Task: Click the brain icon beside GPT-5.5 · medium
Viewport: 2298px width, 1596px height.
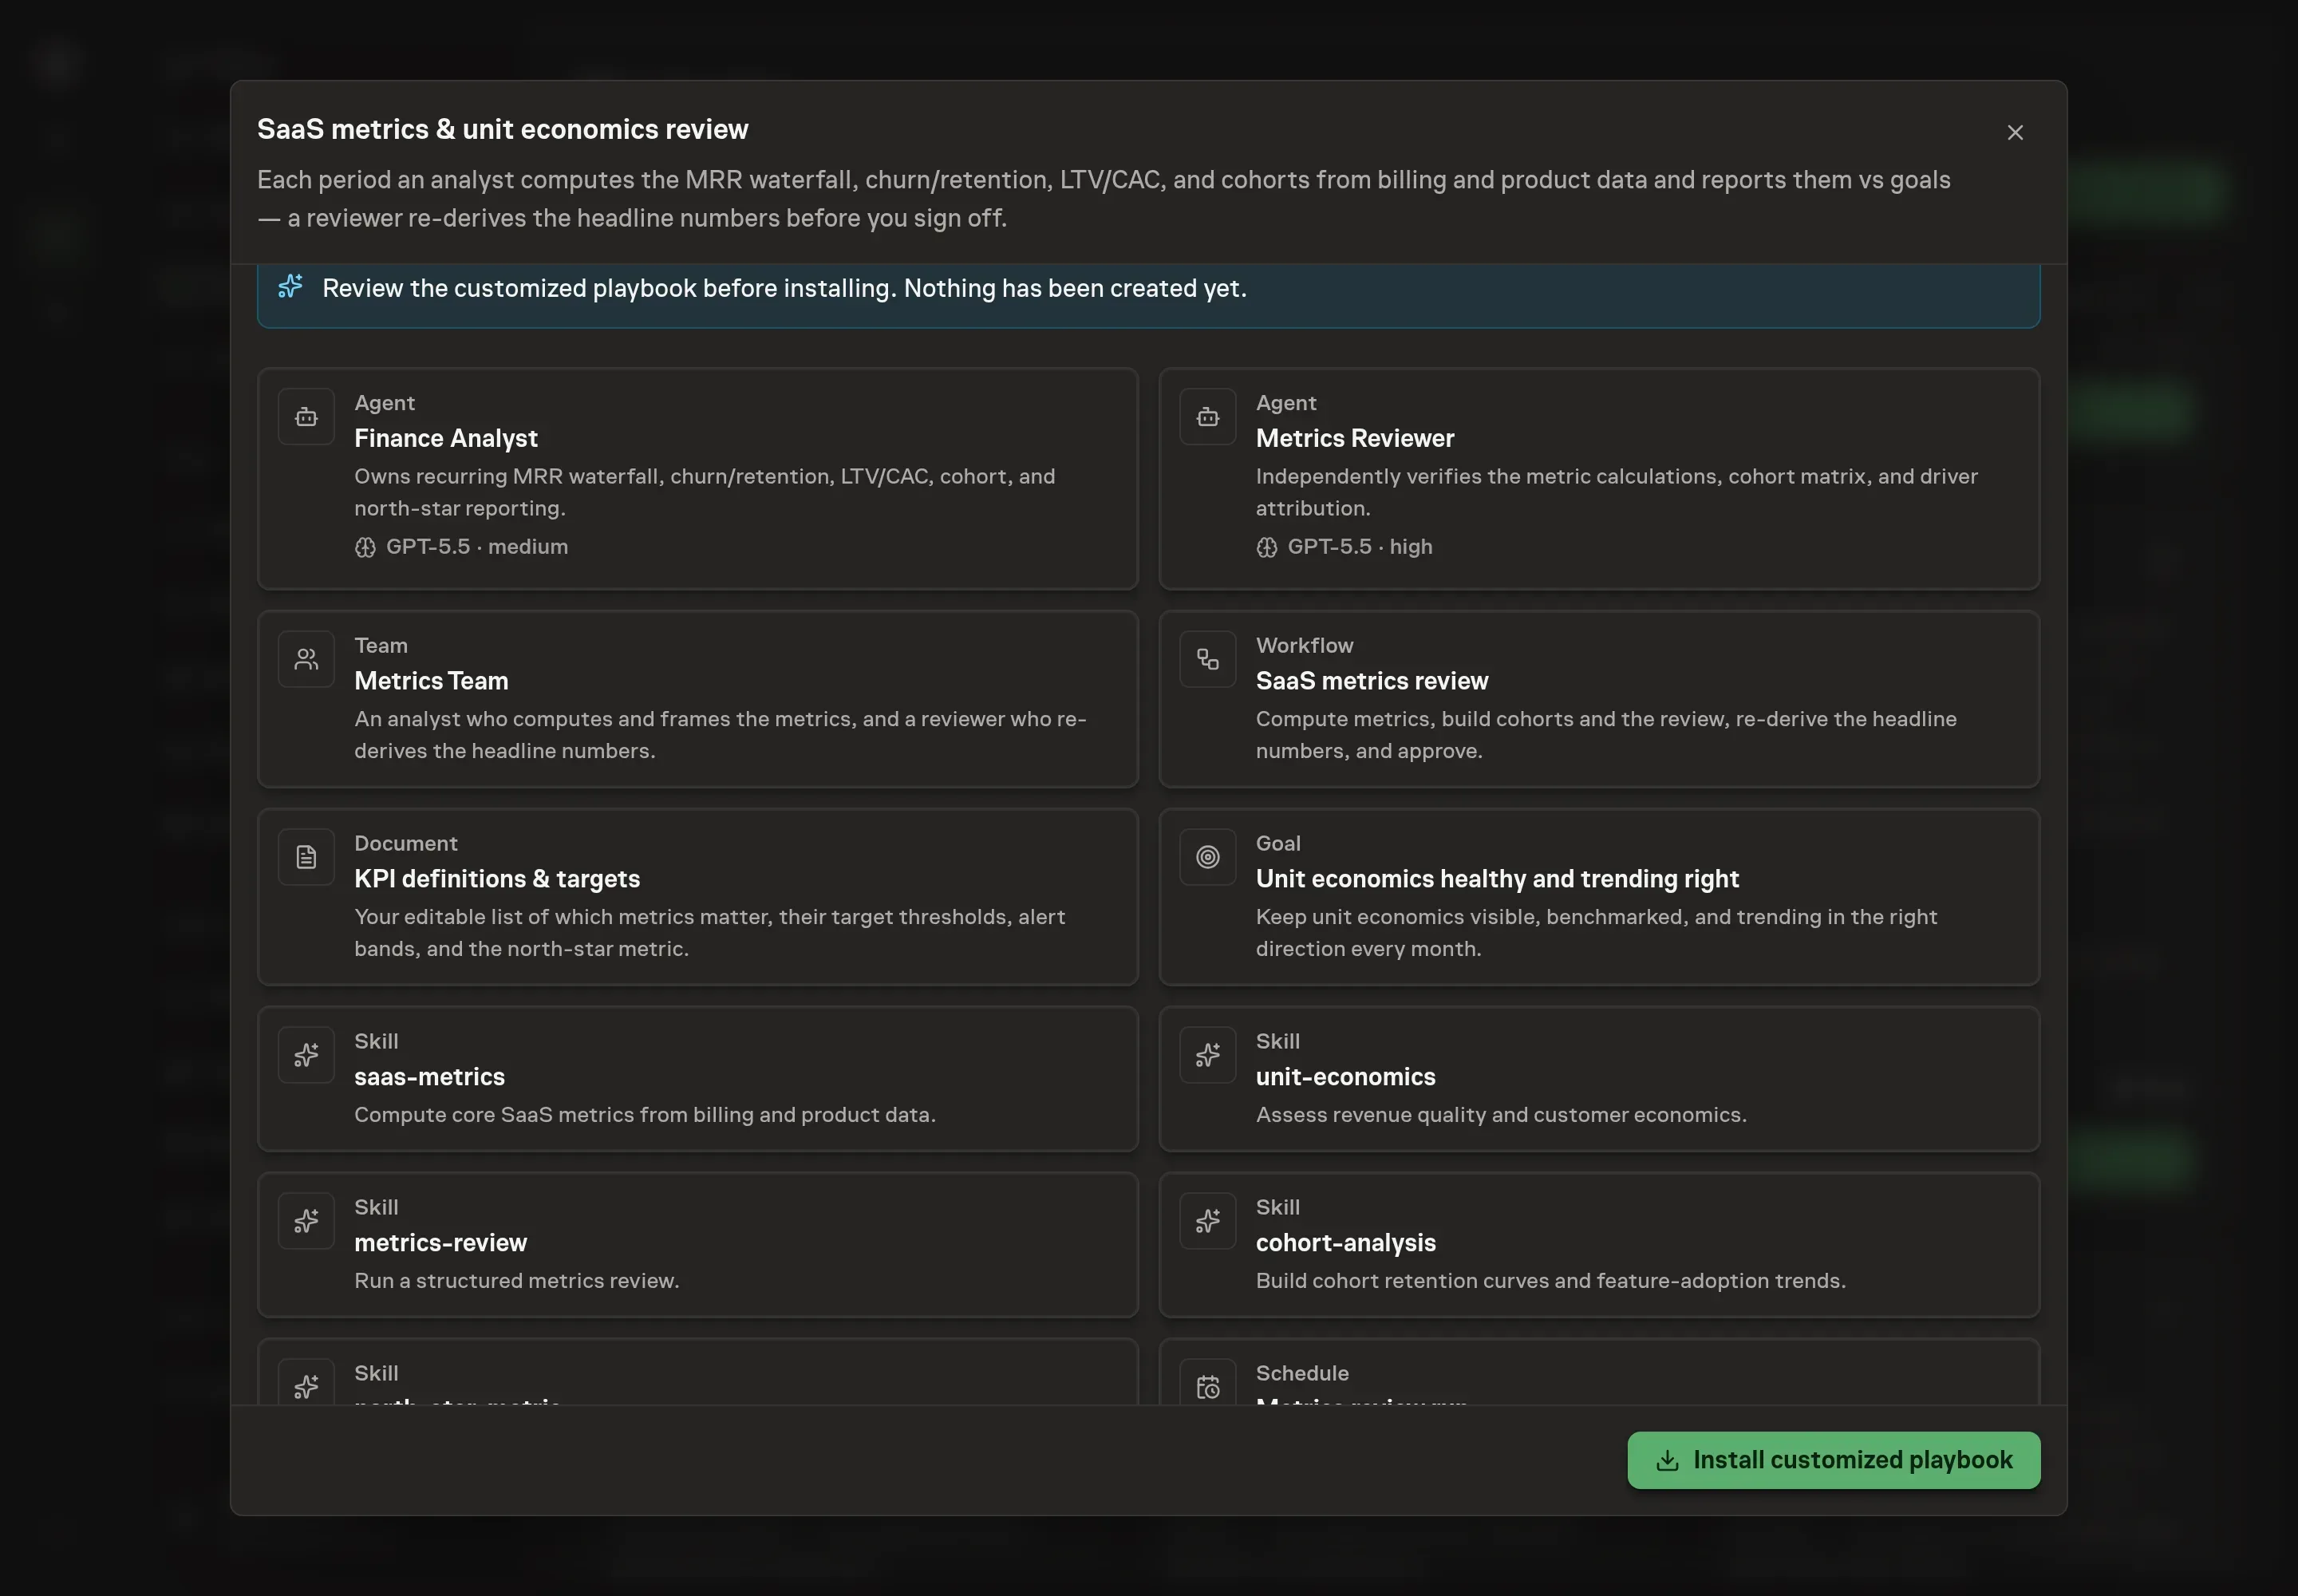Action: [x=365, y=547]
